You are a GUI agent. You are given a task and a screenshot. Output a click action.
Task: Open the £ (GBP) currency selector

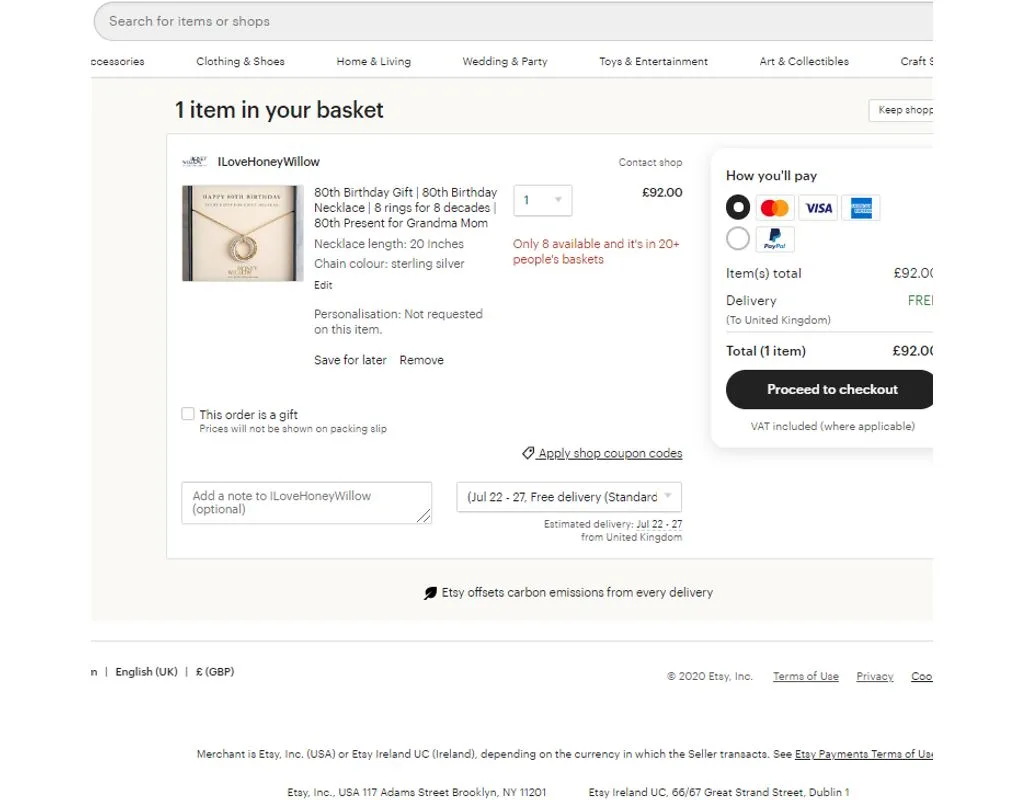pyautogui.click(x=215, y=671)
